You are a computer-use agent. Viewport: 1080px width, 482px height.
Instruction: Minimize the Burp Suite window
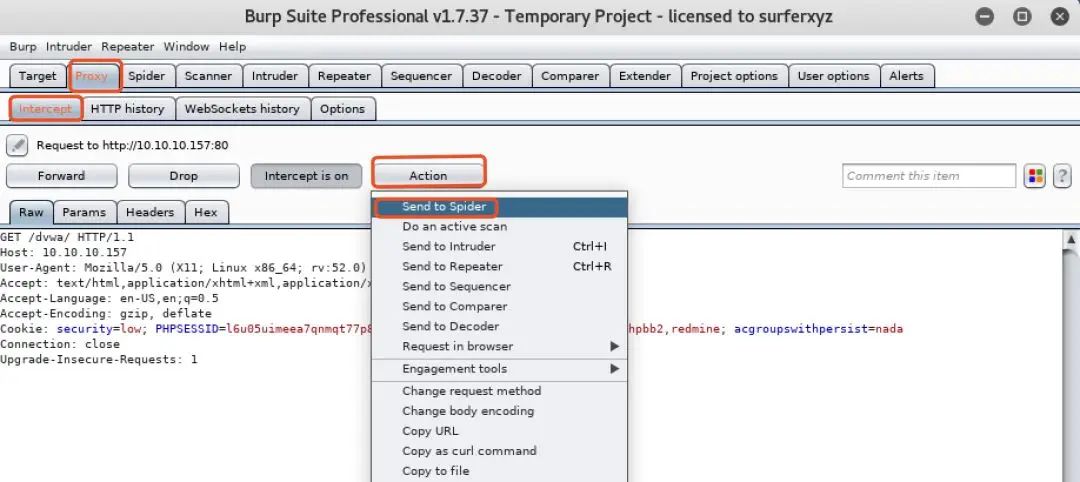985,17
